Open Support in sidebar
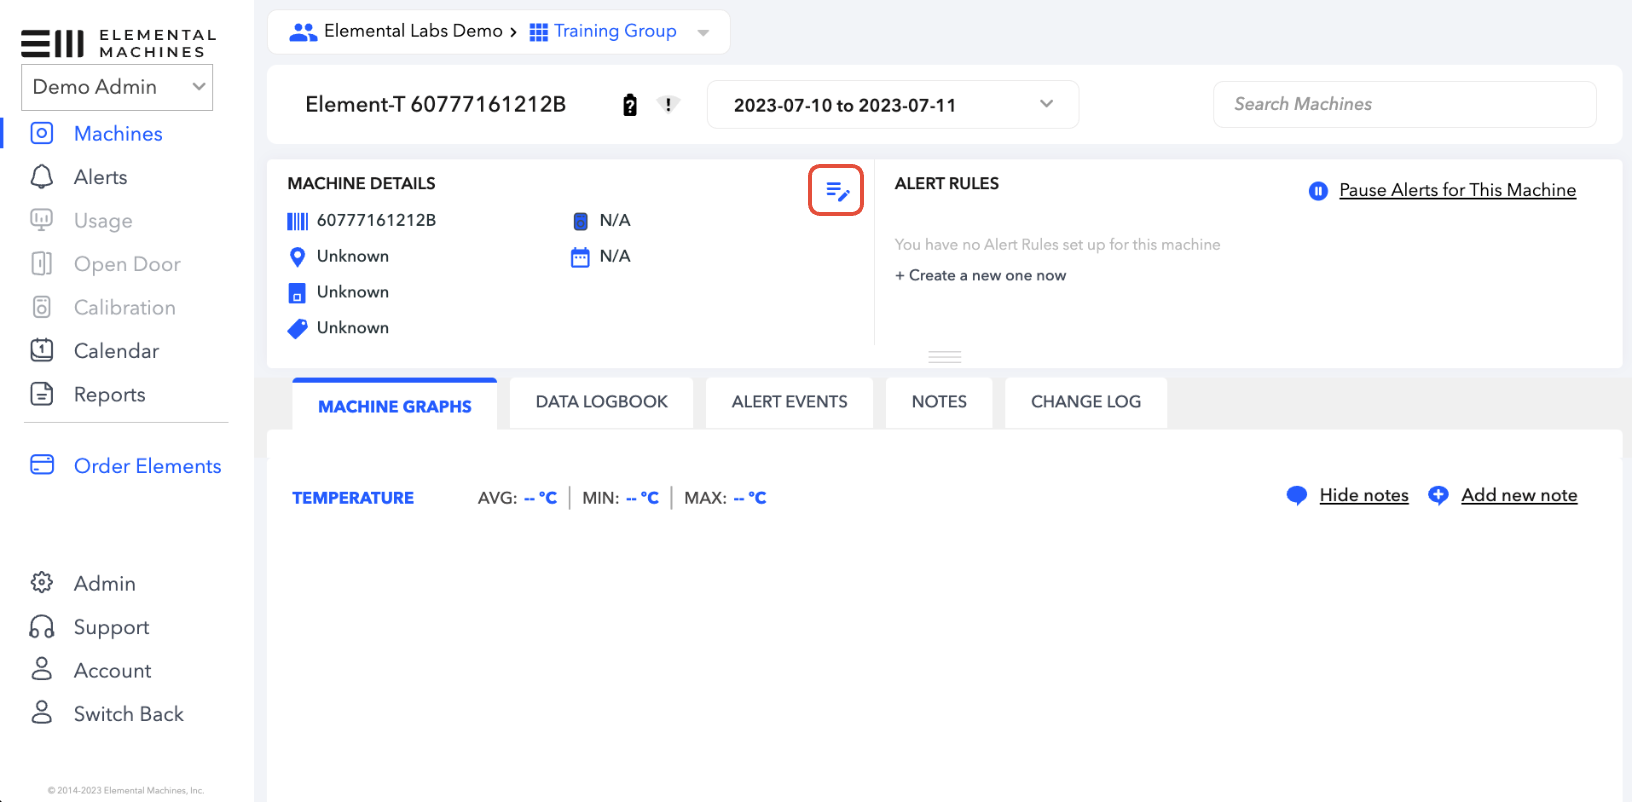Screen dimensions: 1632x802 (x=111, y=627)
